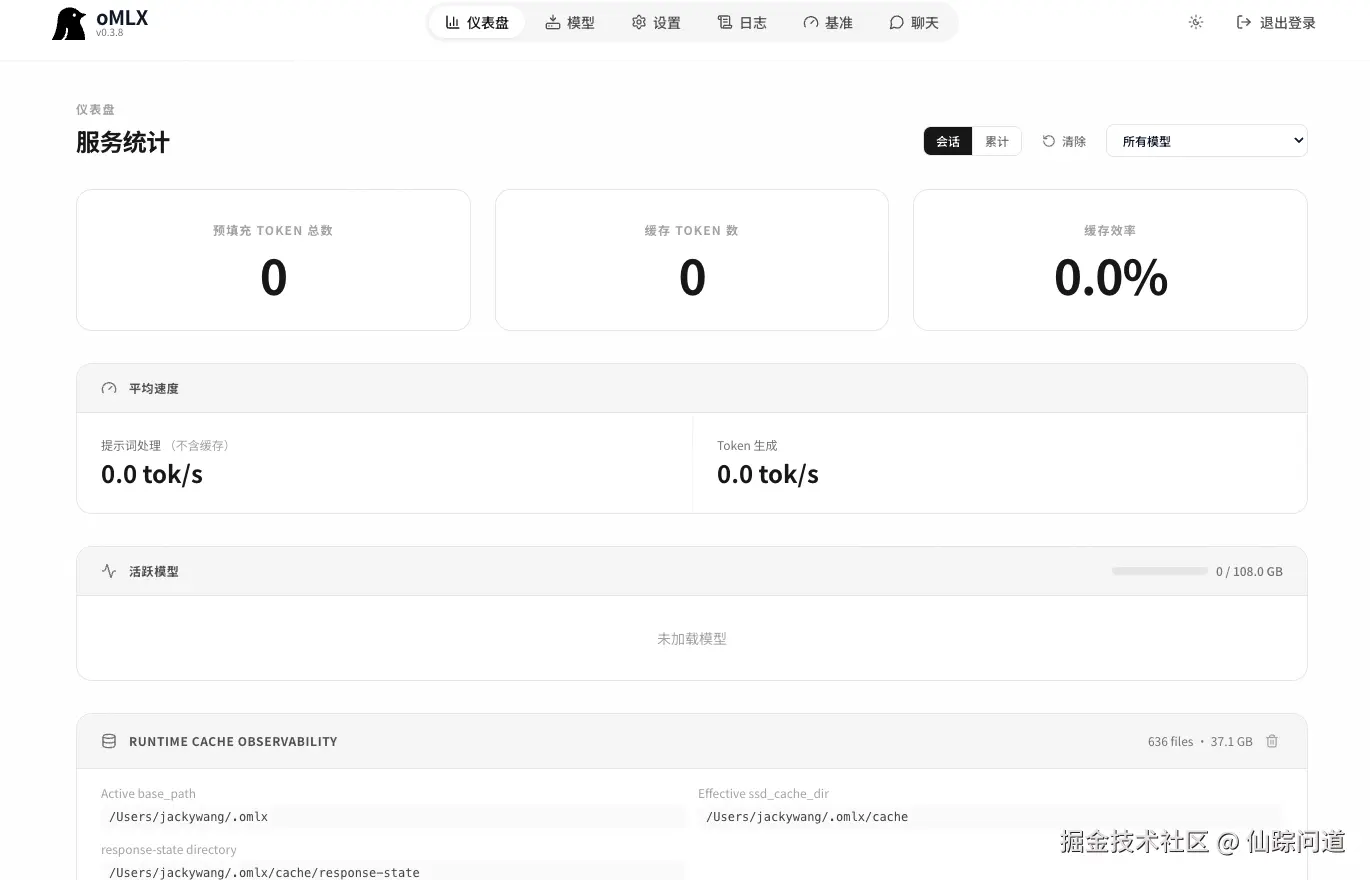The image size is (1370, 880).
Task: Click the 未加载模型 message
Action: 692,638
